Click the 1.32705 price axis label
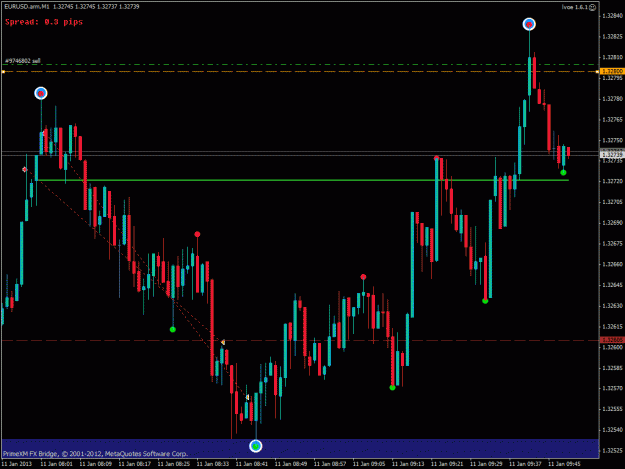The width and height of the screenshot is (625, 469). [x=613, y=202]
